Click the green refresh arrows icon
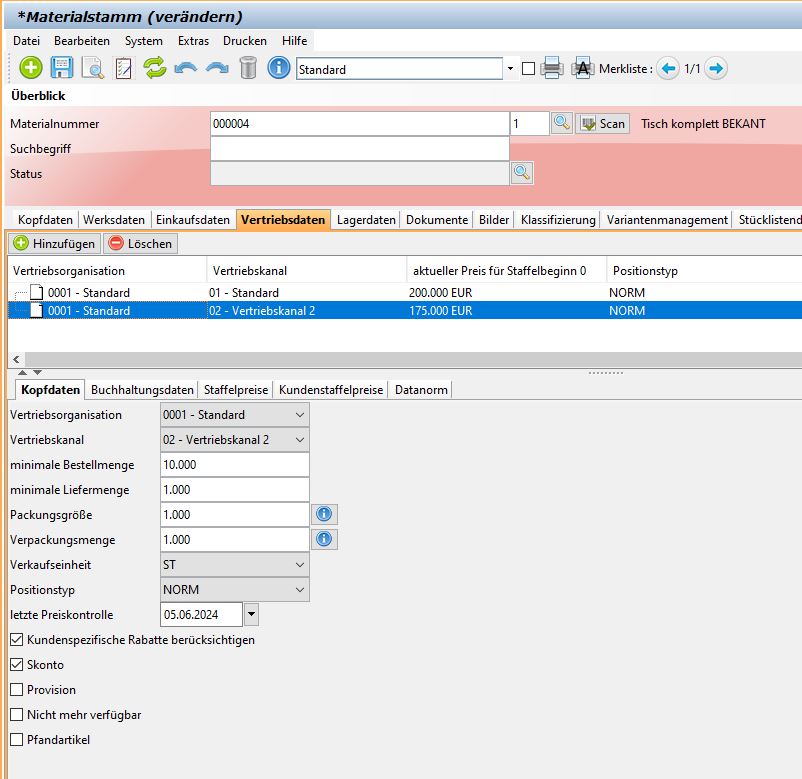Viewport: 802px width, 779px height. click(154, 68)
